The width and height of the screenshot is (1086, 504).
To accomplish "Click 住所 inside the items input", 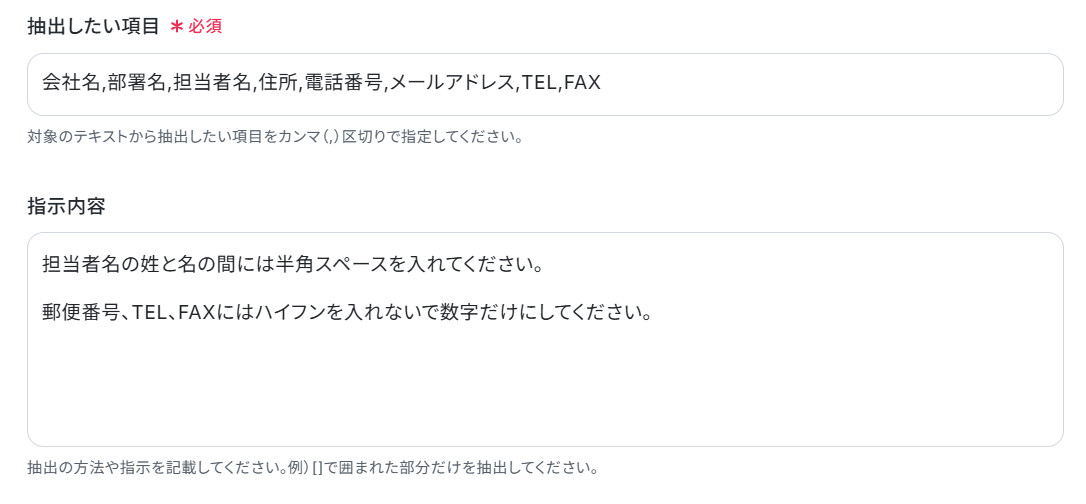I will [x=276, y=83].
